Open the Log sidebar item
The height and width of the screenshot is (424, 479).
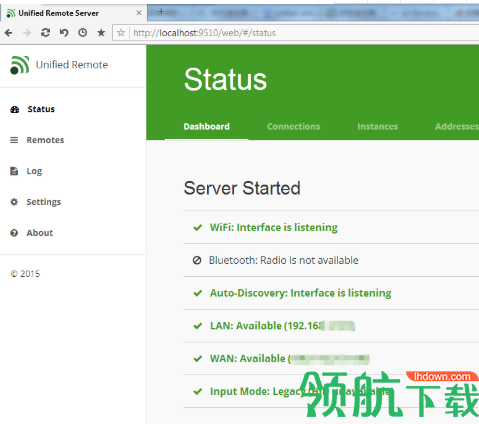34,171
